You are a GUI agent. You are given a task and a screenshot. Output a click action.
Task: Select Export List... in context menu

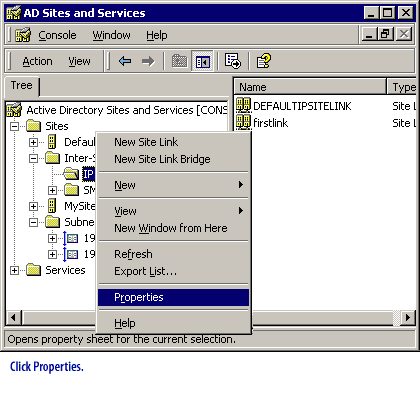pos(173,271)
